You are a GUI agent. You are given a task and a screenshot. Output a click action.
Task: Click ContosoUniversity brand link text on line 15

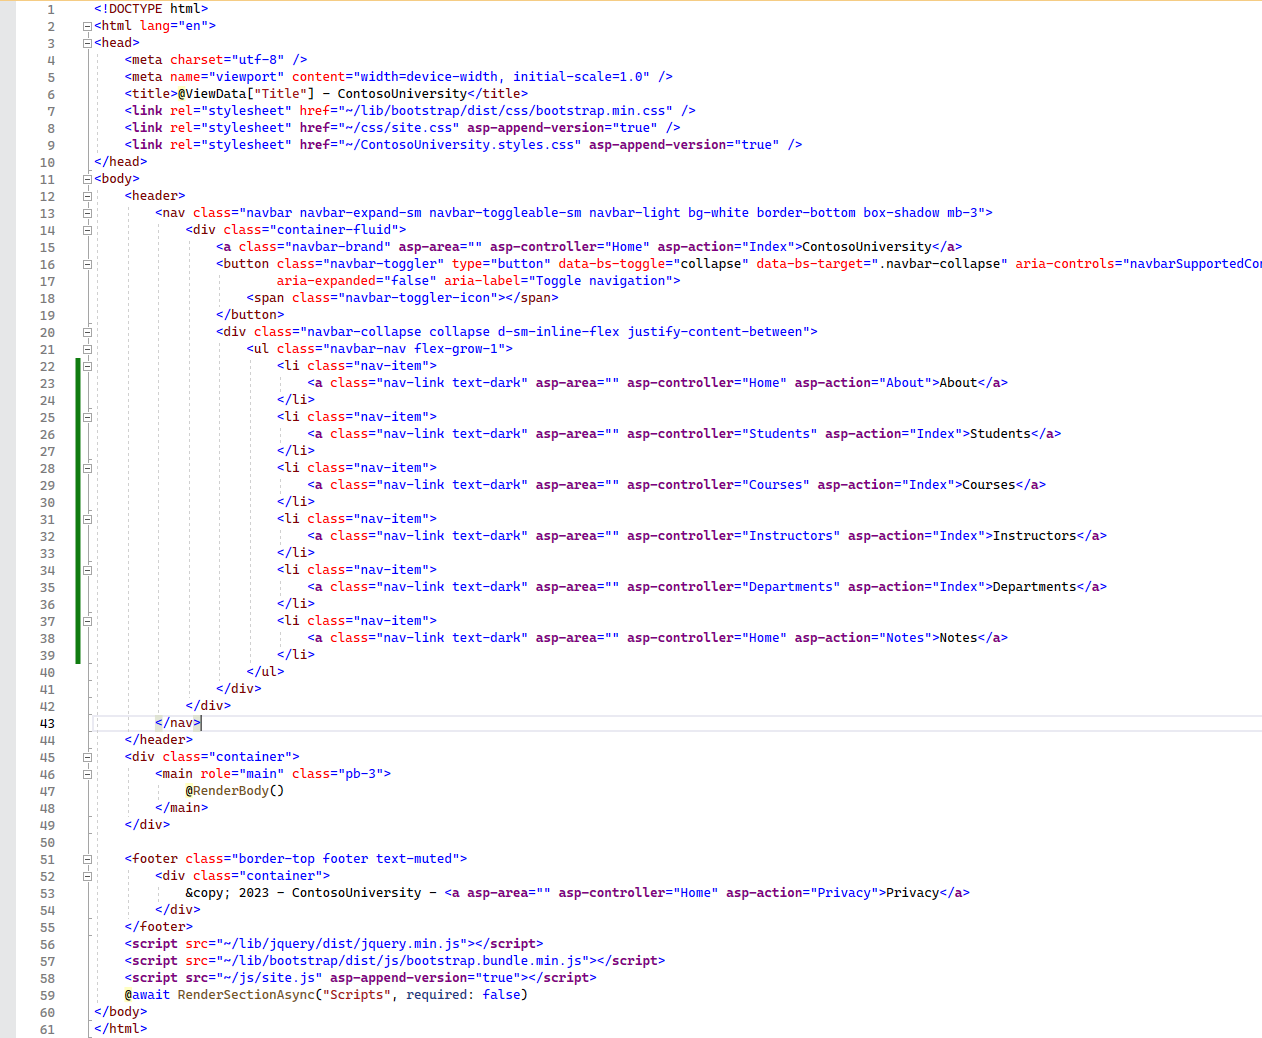pyautogui.click(x=867, y=247)
